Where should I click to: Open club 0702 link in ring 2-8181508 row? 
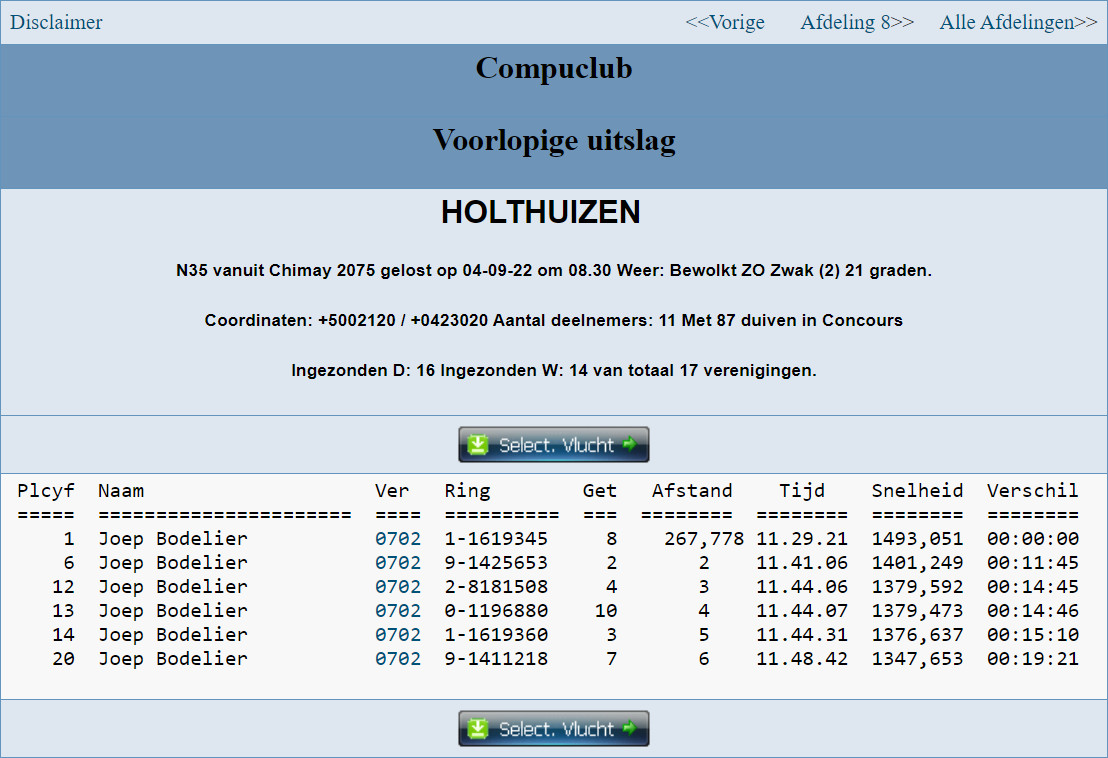[x=398, y=587]
